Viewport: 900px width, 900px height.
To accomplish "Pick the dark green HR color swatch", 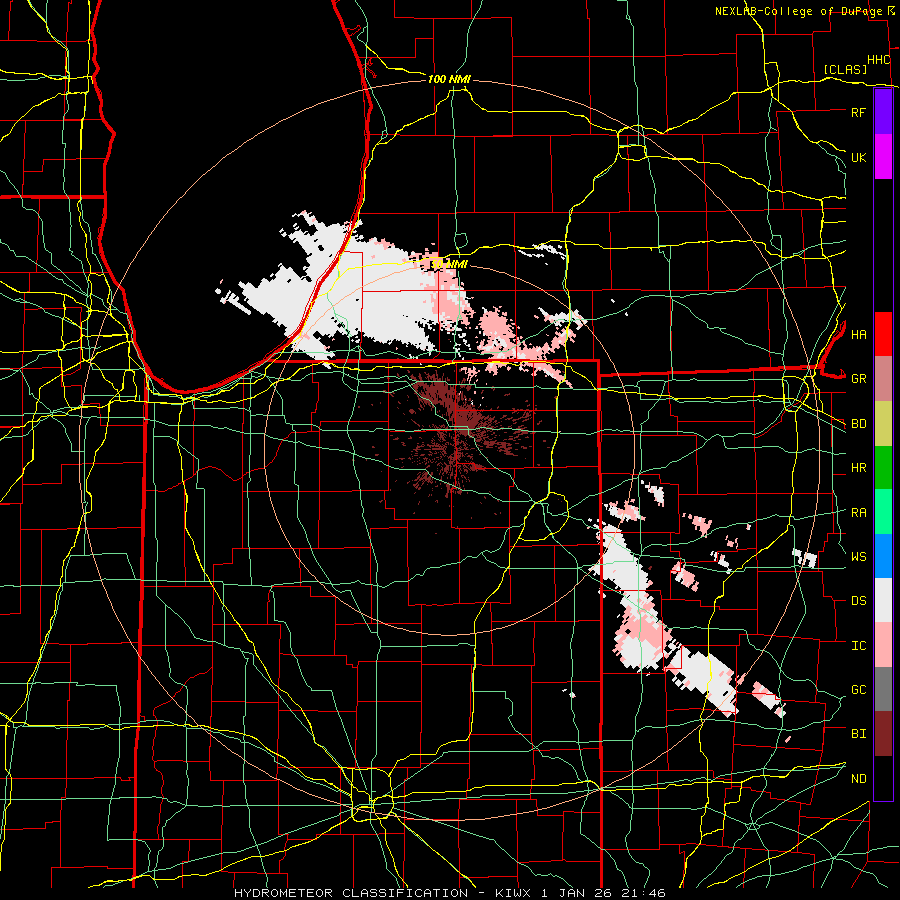I will coord(883,467).
